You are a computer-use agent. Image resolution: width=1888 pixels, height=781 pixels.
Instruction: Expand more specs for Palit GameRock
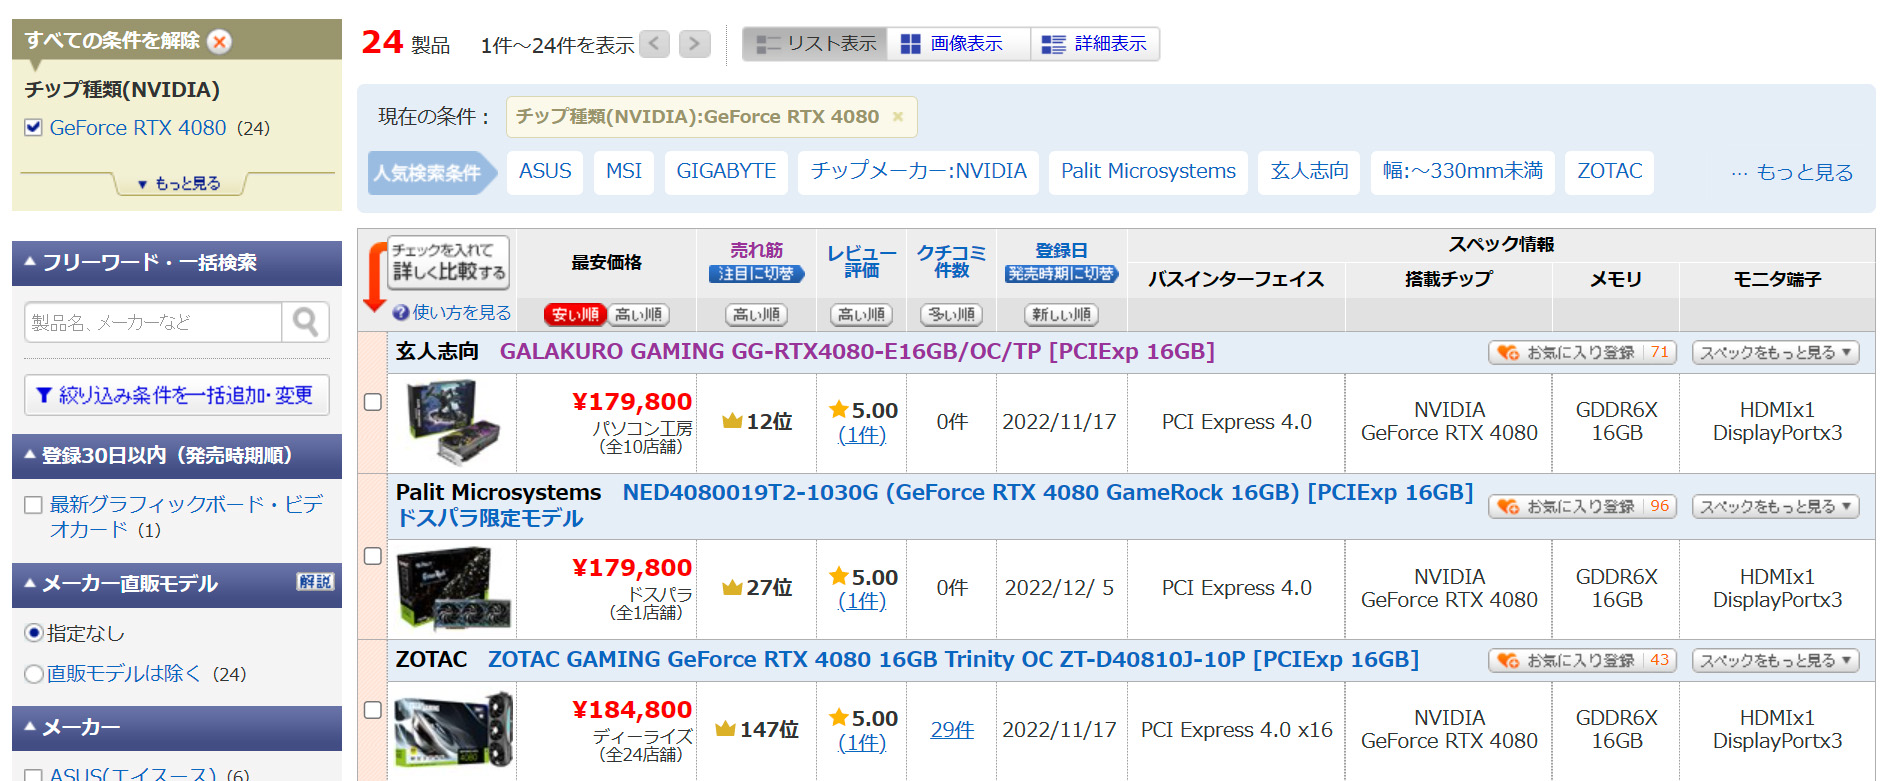tap(1775, 507)
